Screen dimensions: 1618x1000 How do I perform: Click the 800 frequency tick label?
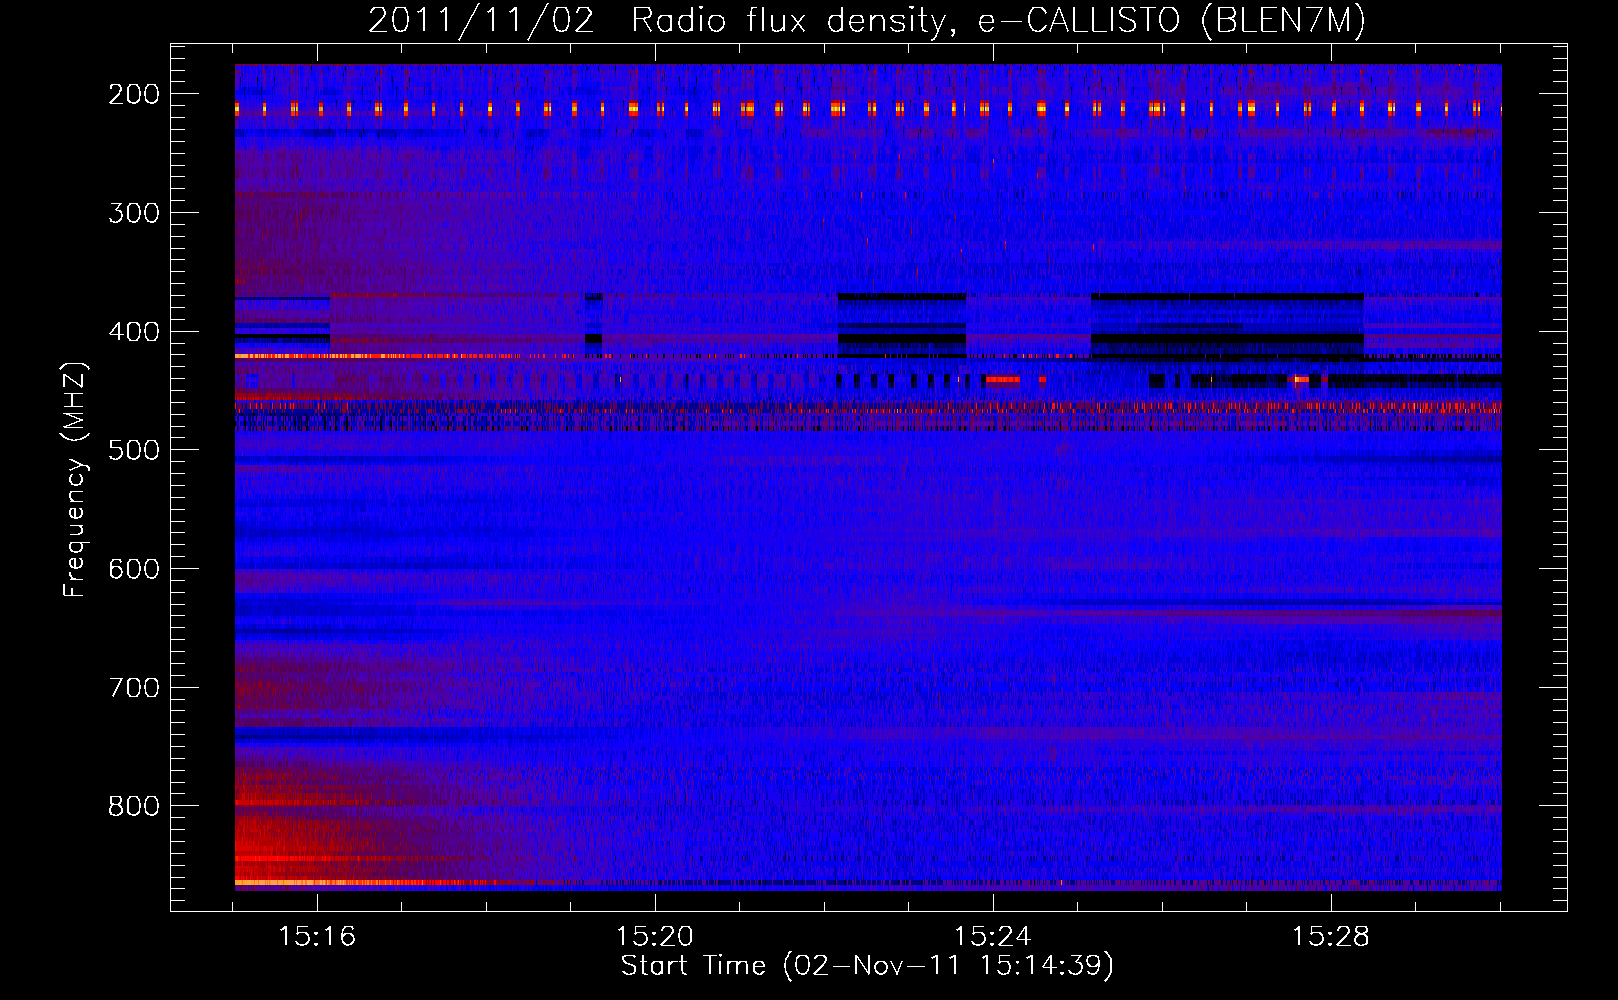pos(134,806)
